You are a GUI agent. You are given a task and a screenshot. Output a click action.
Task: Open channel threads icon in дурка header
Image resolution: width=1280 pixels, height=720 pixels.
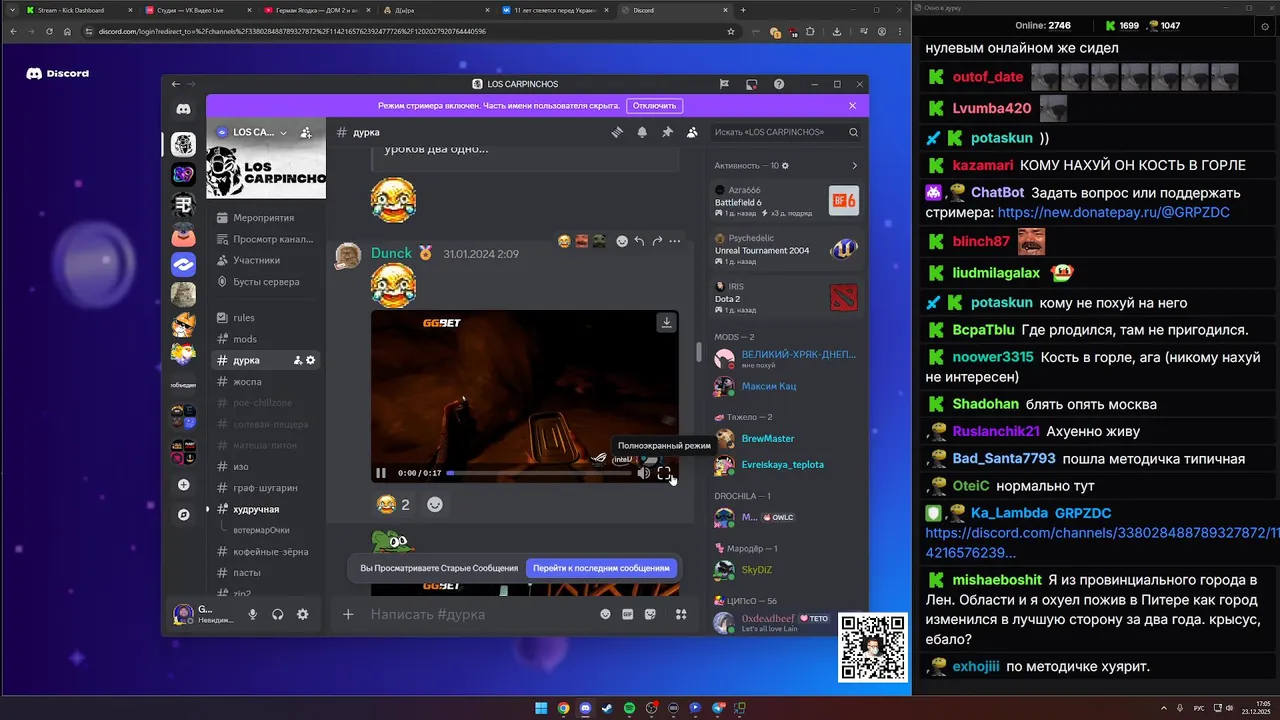click(x=618, y=132)
